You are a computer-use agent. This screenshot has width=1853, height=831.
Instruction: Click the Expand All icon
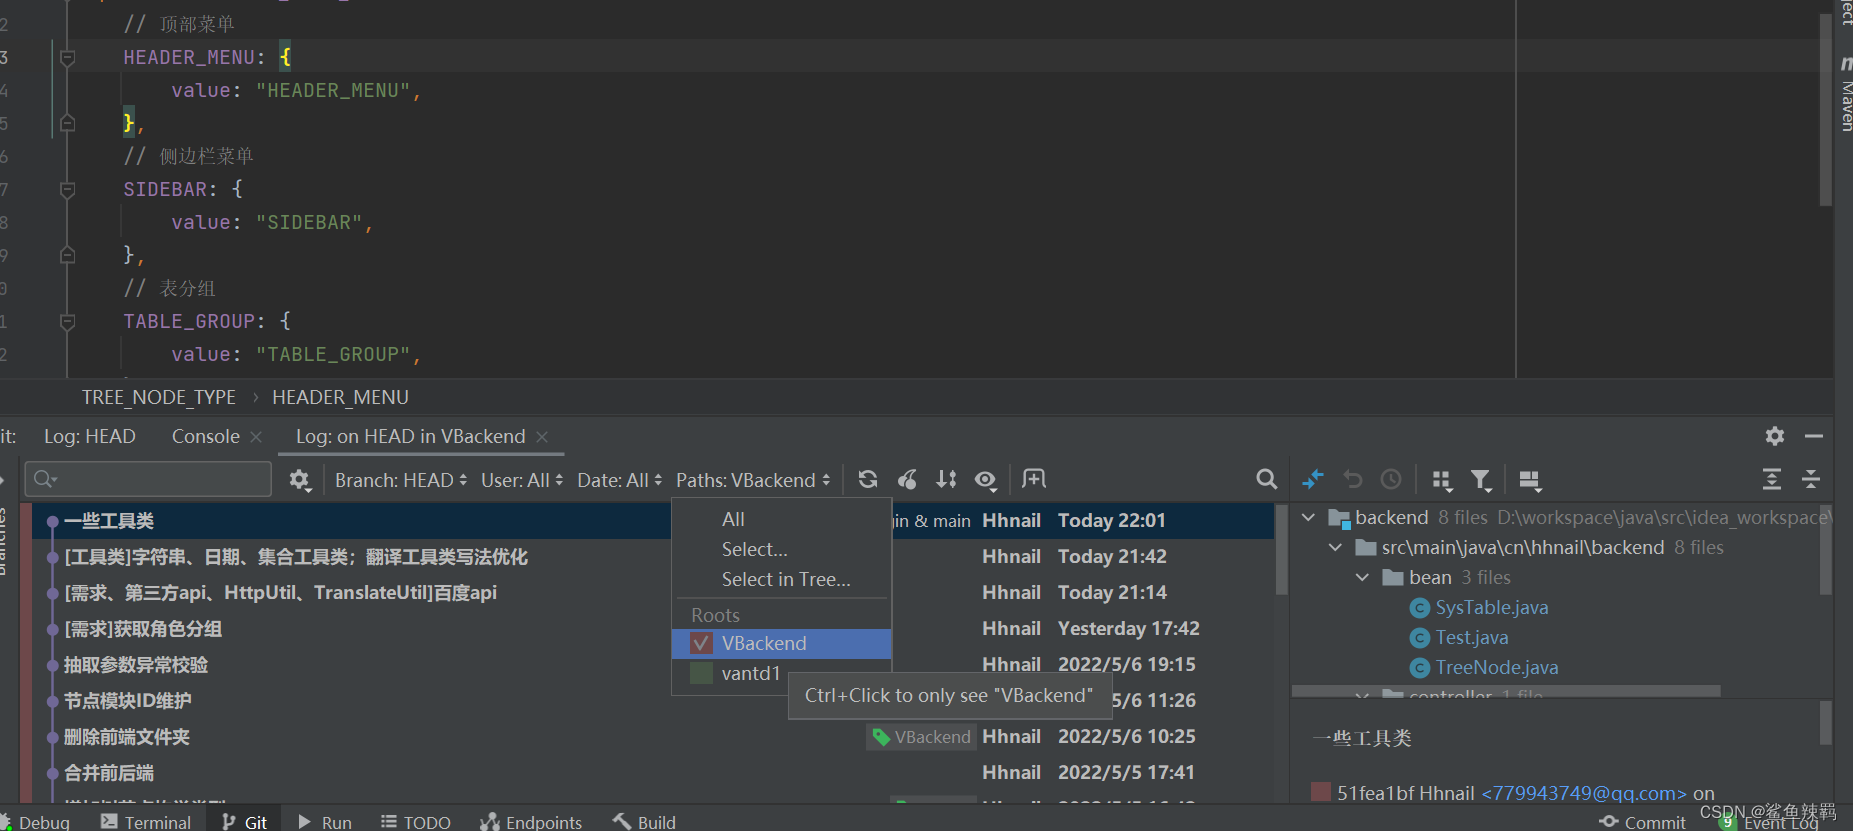(x=1771, y=479)
